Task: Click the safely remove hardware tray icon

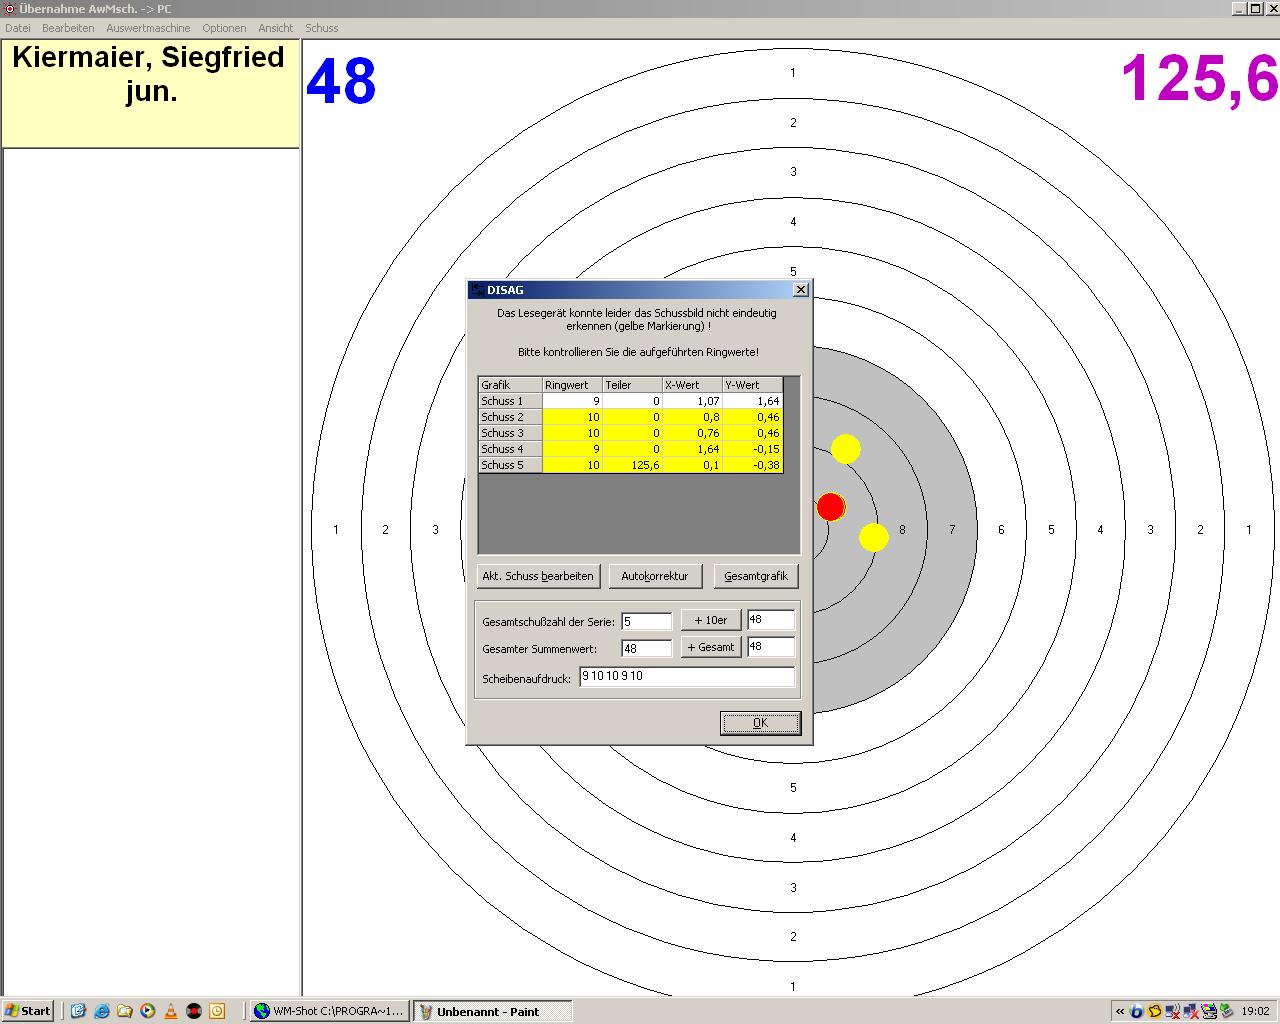Action: coord(1228,1011)
